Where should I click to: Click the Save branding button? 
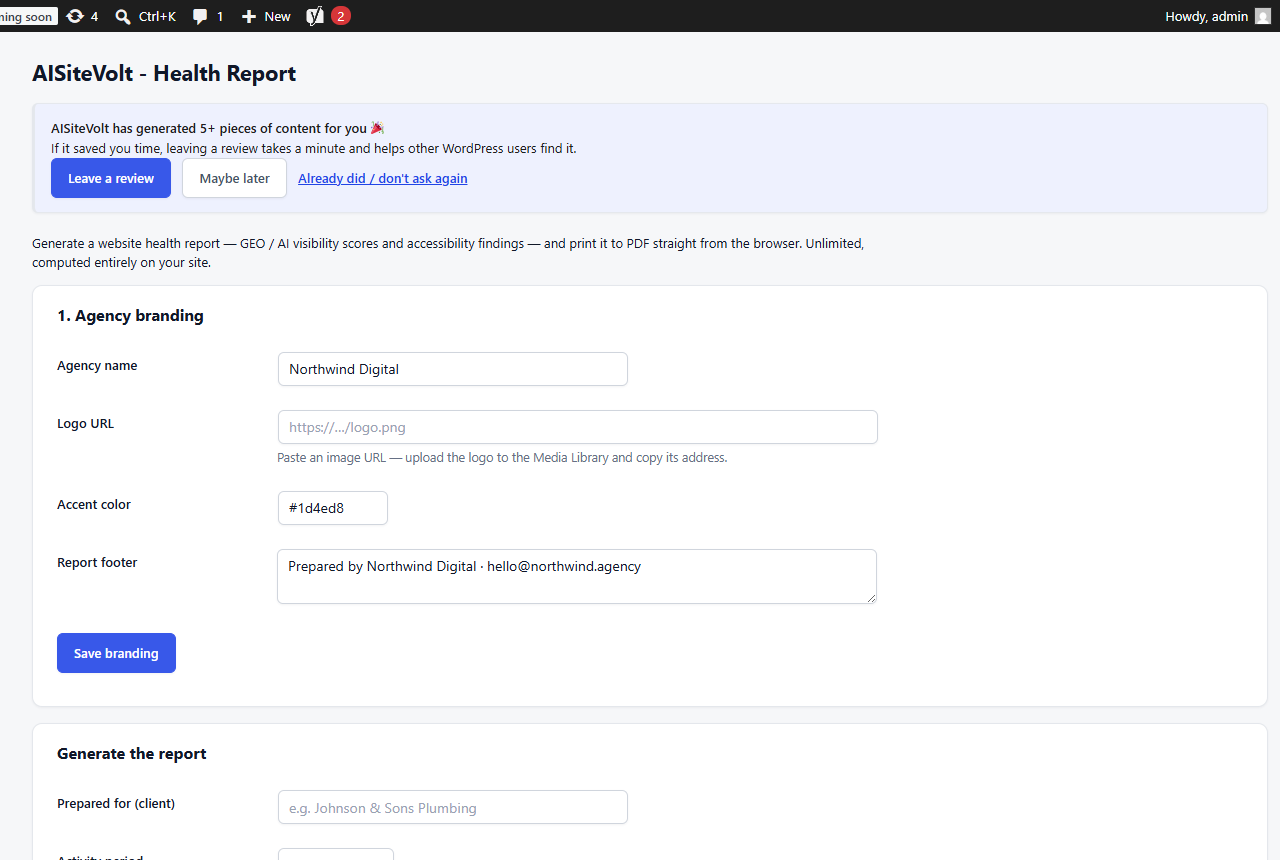pos(116,653)
